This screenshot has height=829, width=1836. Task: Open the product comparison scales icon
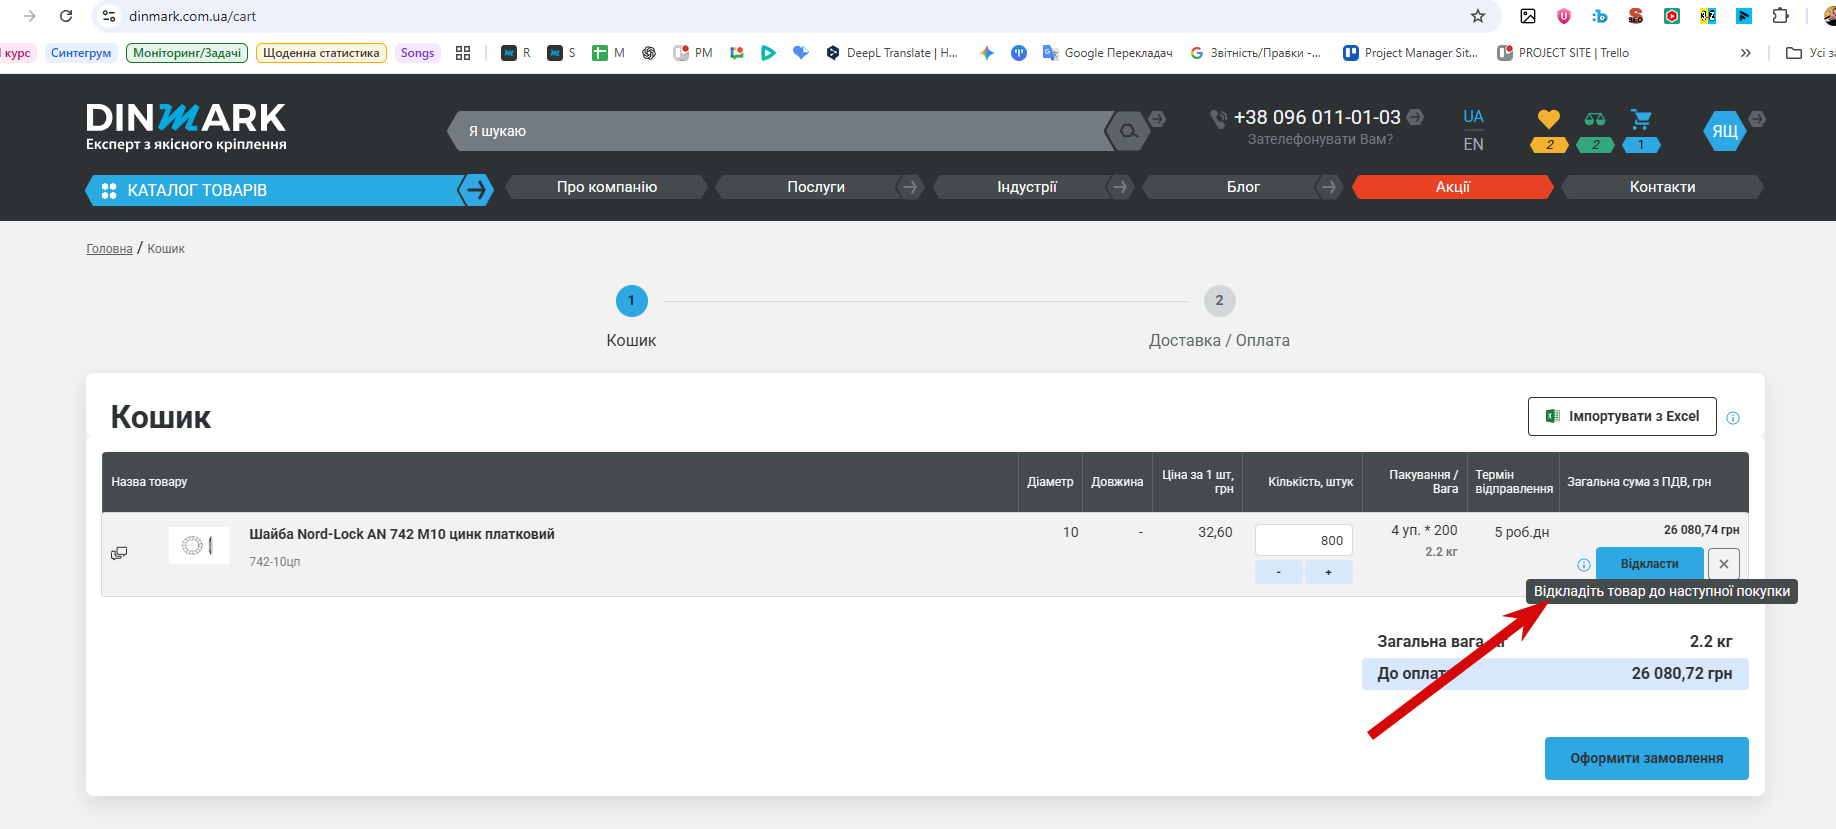[x=1595, y=120]
